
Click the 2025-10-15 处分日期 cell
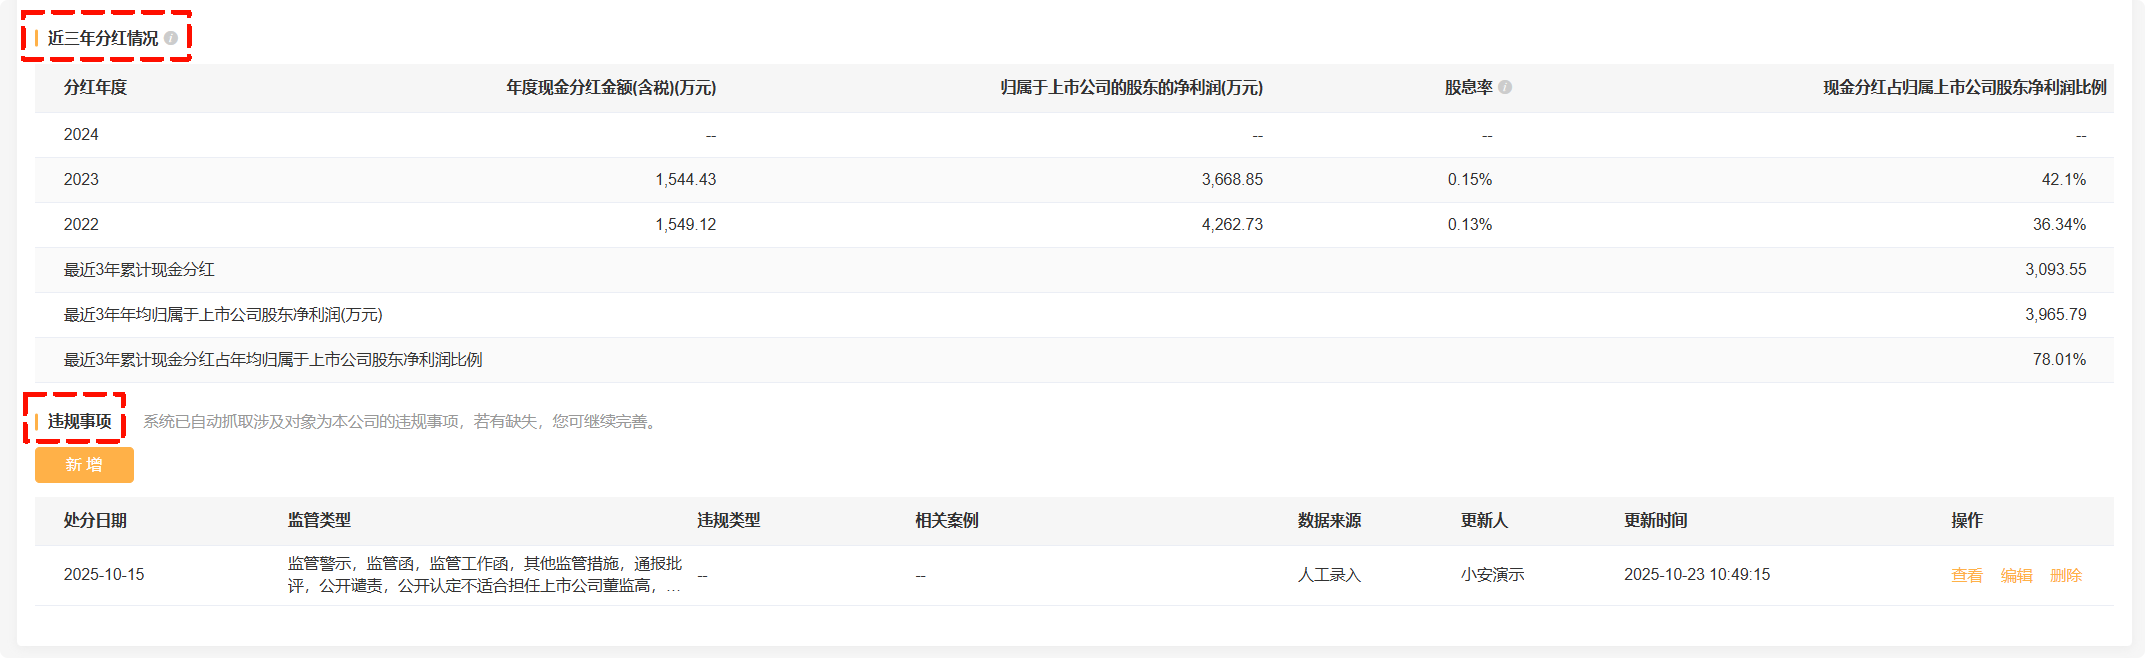(x=104, y=574)
